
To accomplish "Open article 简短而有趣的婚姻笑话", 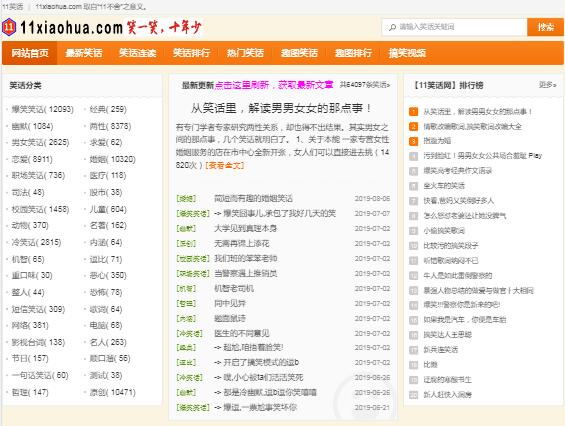I will [x=253, y=199].
